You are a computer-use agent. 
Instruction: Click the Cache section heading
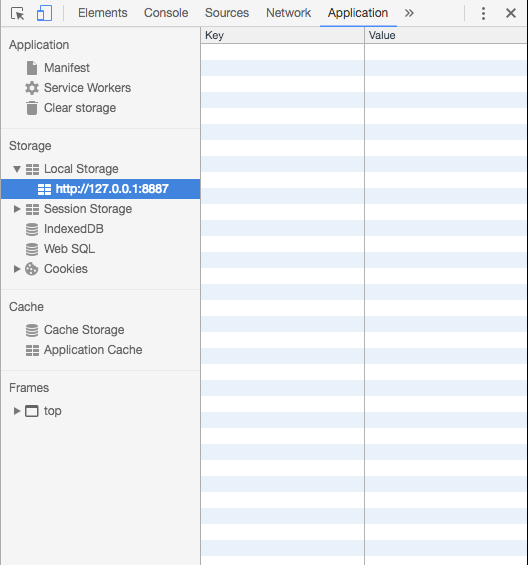26,307
